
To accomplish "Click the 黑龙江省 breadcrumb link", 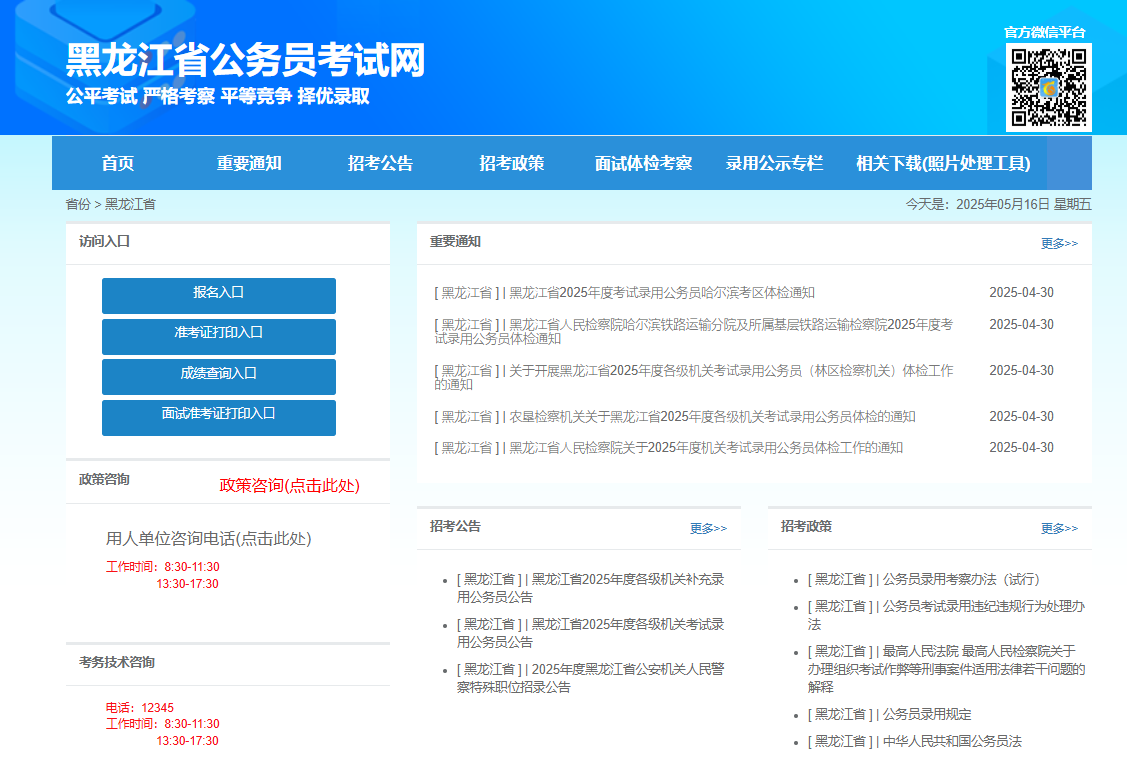I will tap(130, 204).
